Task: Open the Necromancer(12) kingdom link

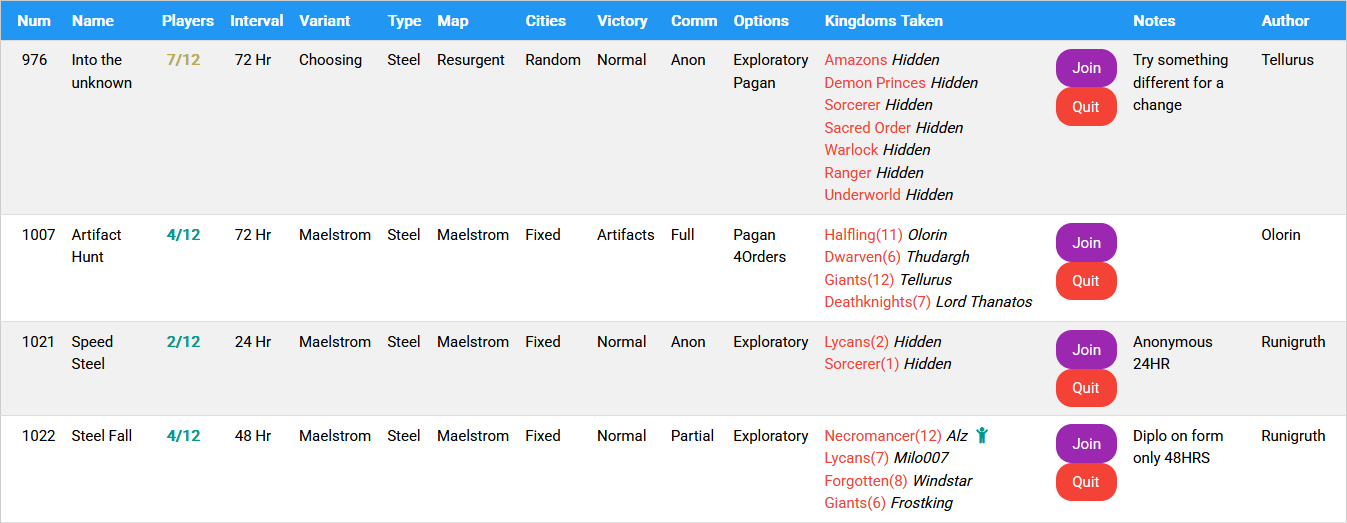Action: click(x=882, y=436)
